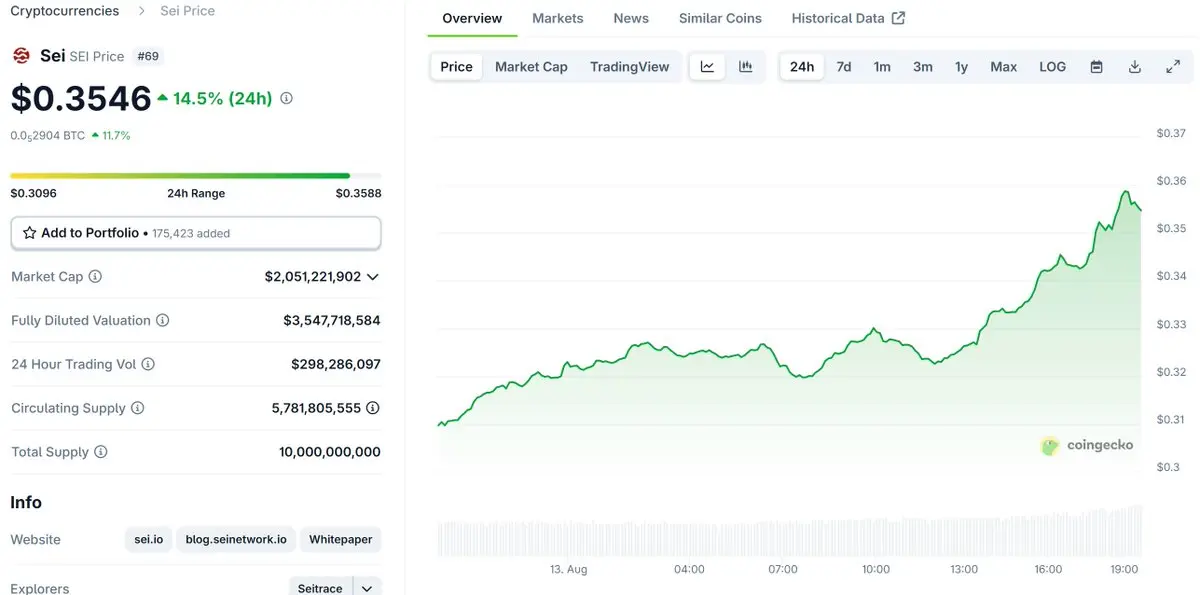Click the price peak near $0.36
1200x595 pixels.
point(1126,191)
